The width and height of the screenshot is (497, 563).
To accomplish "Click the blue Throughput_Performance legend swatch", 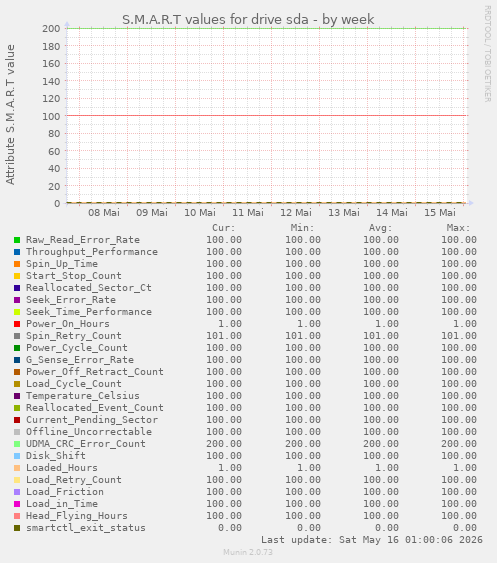I will click(x=17, y=252).
